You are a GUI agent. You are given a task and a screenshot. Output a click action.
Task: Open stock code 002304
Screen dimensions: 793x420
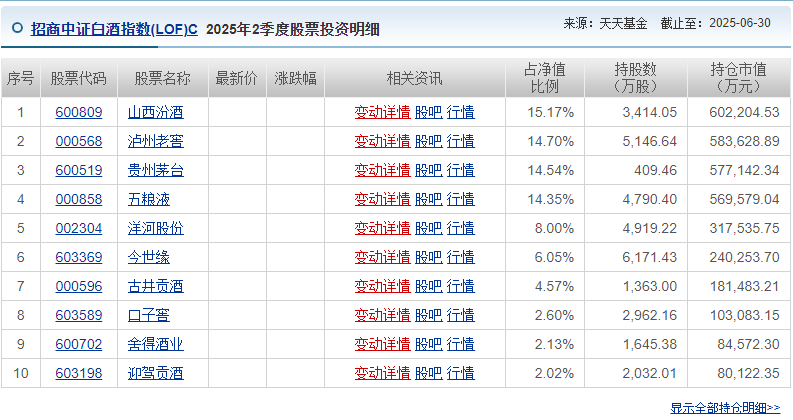(x=79, y=228)
